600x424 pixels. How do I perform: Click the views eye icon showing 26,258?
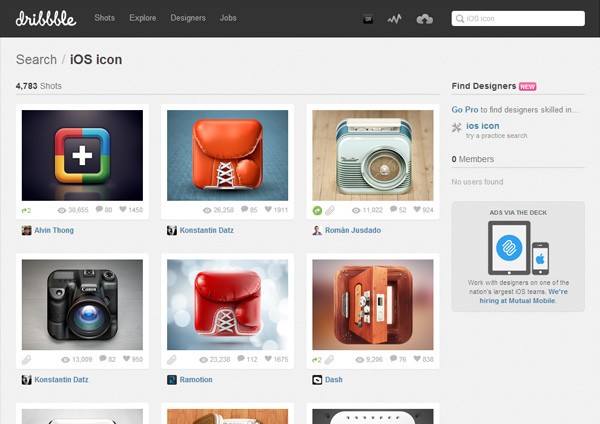207,210
